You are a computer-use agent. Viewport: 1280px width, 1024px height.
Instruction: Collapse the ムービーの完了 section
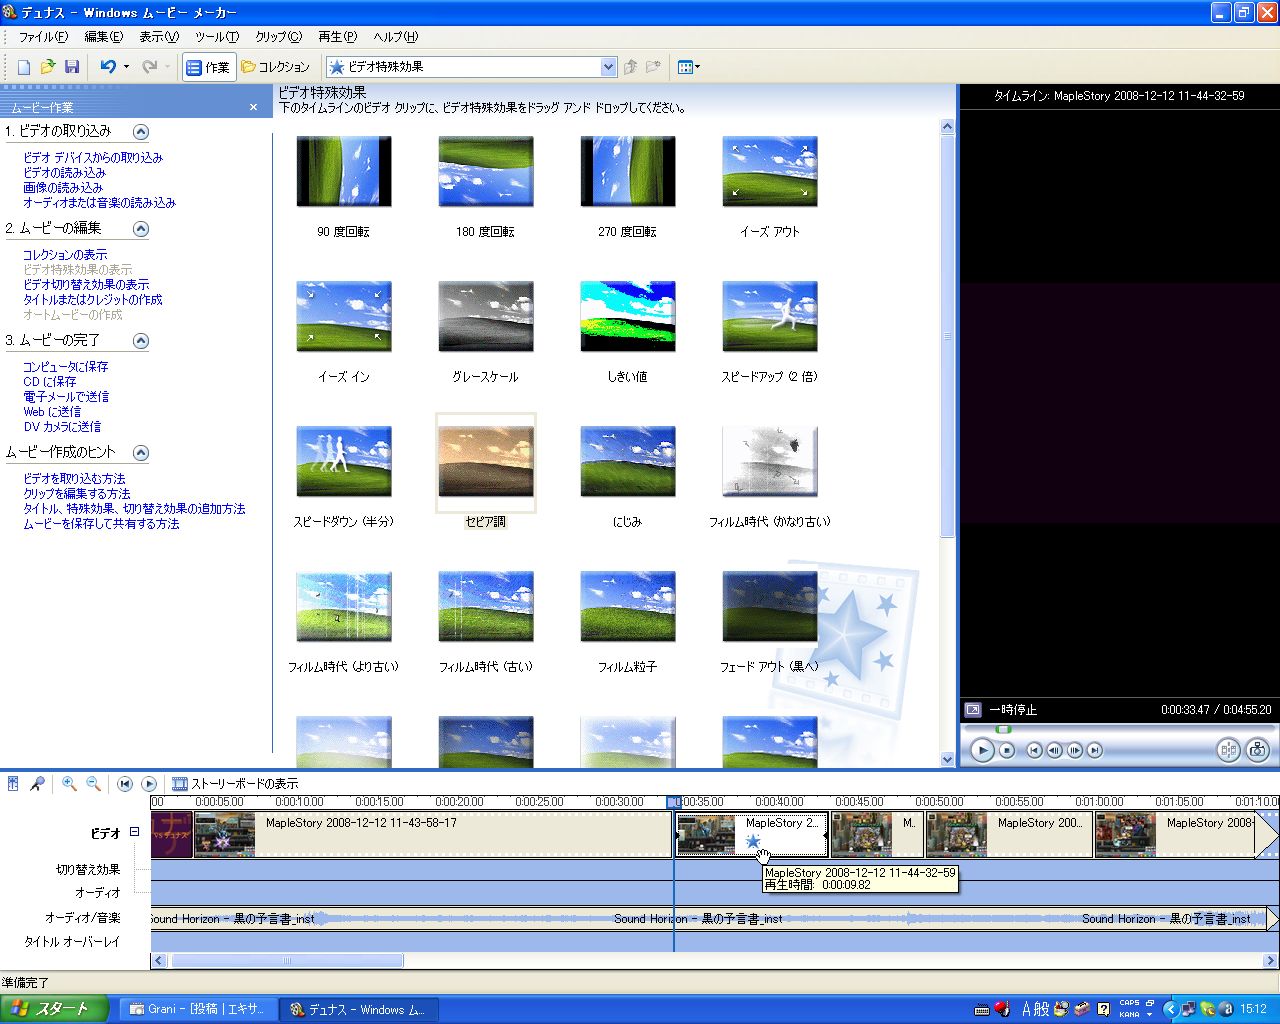[x=141, y=341]
